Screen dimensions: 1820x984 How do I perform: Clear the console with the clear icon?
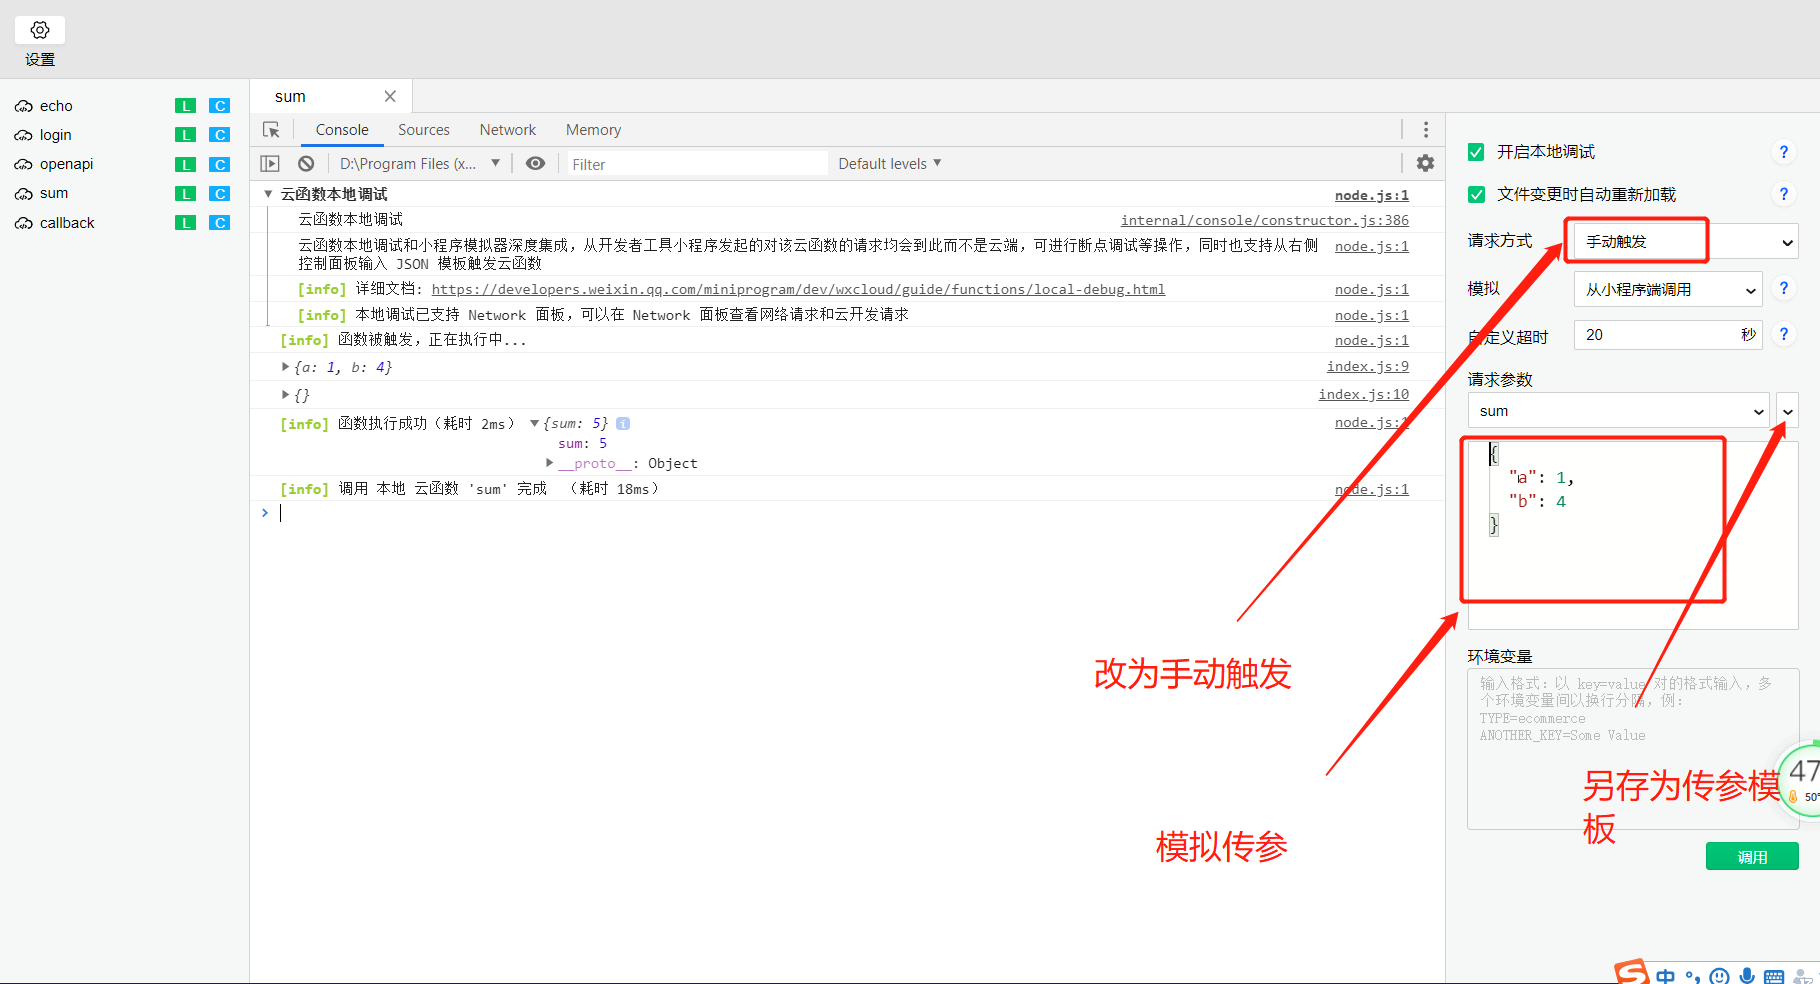tap(306, 163)
